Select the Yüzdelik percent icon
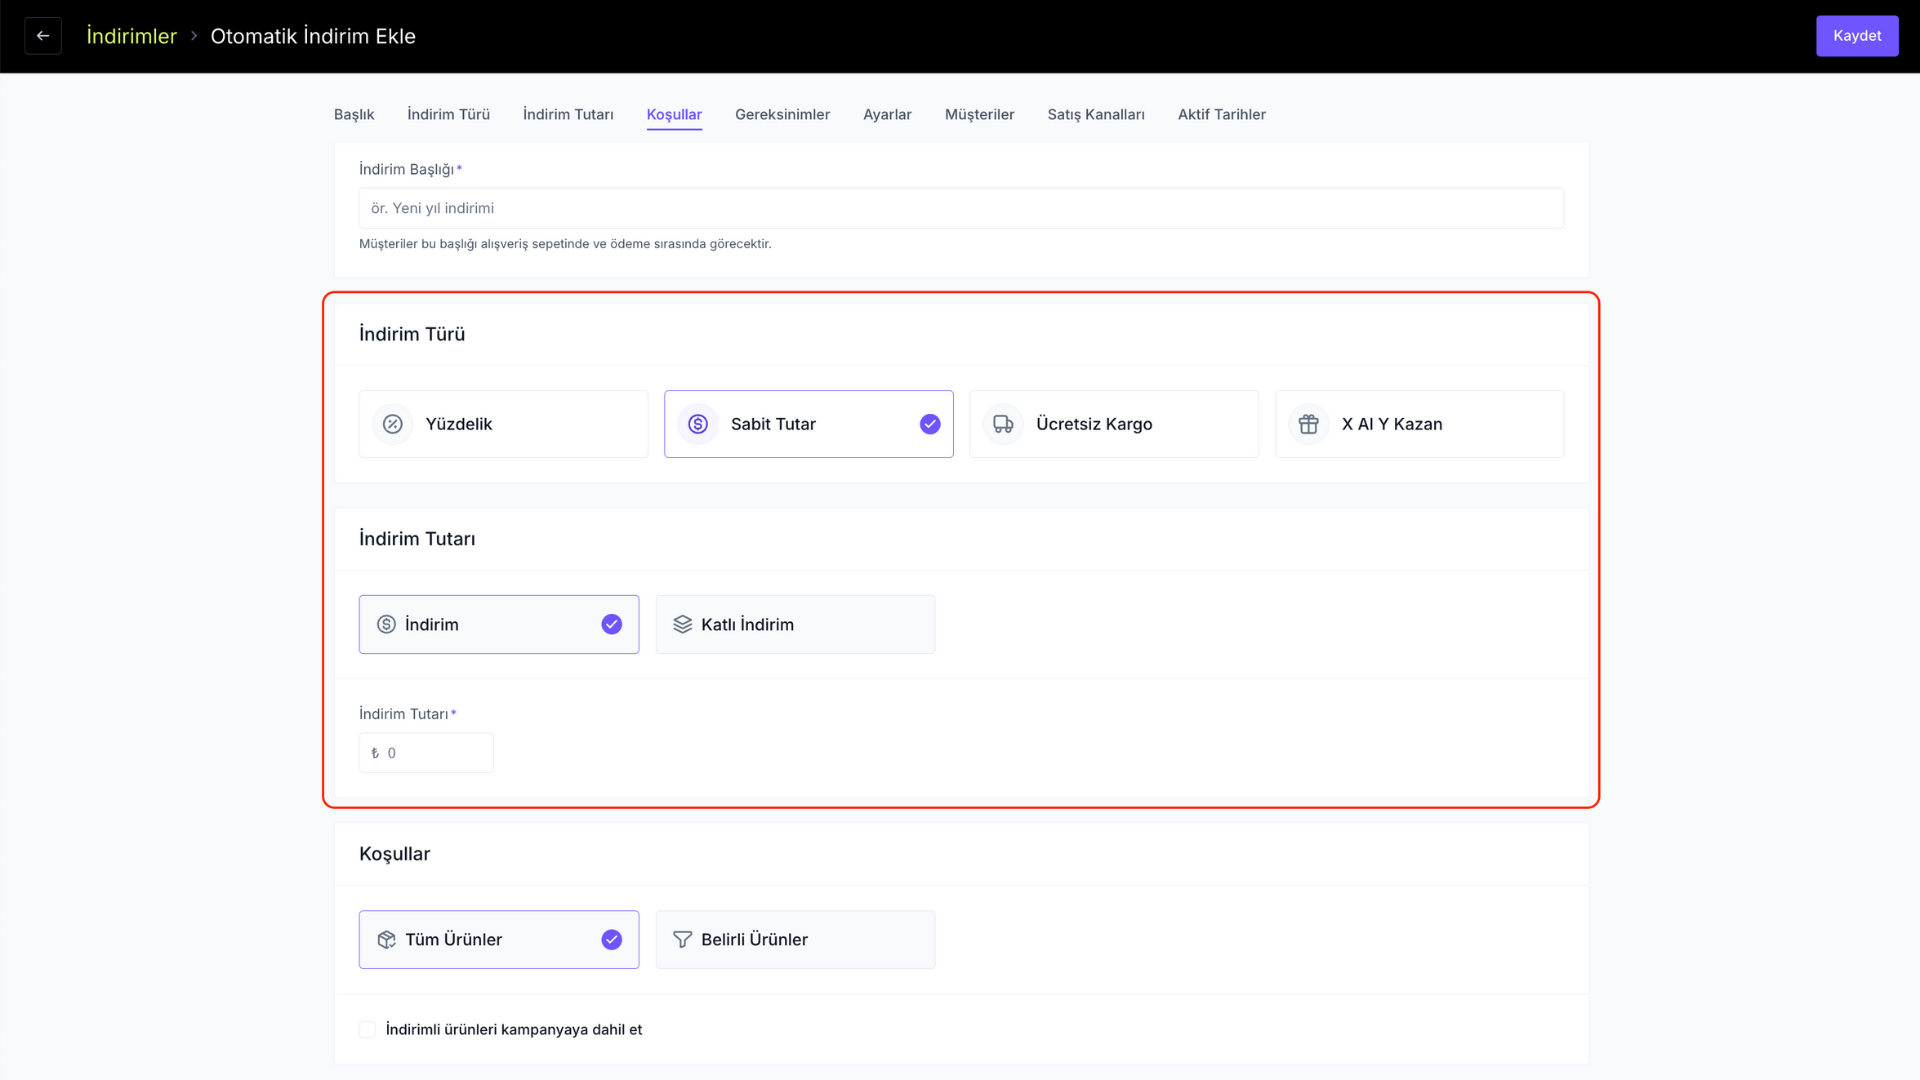 click(x=393, y=424)
